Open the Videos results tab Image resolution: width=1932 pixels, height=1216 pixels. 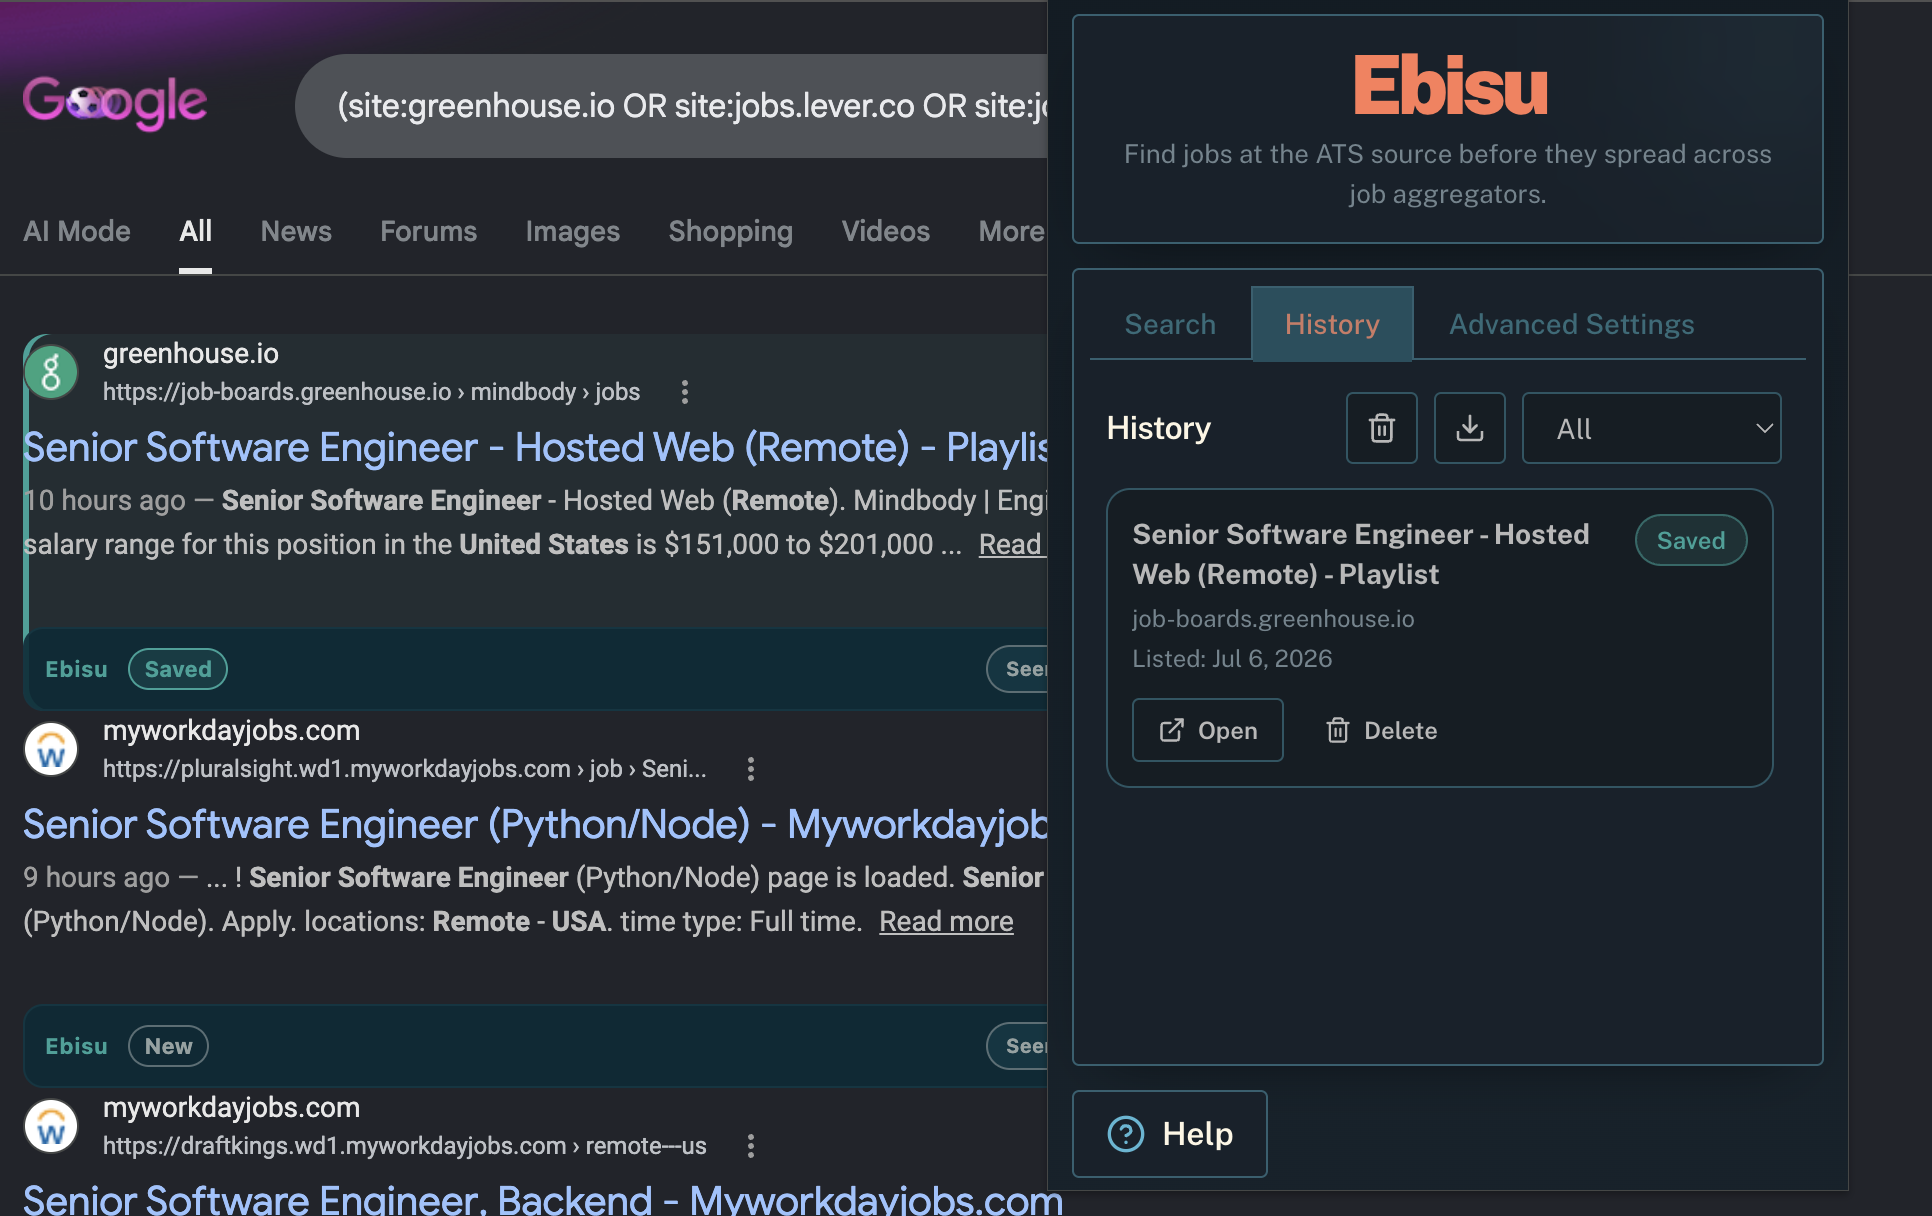[886, 231]
